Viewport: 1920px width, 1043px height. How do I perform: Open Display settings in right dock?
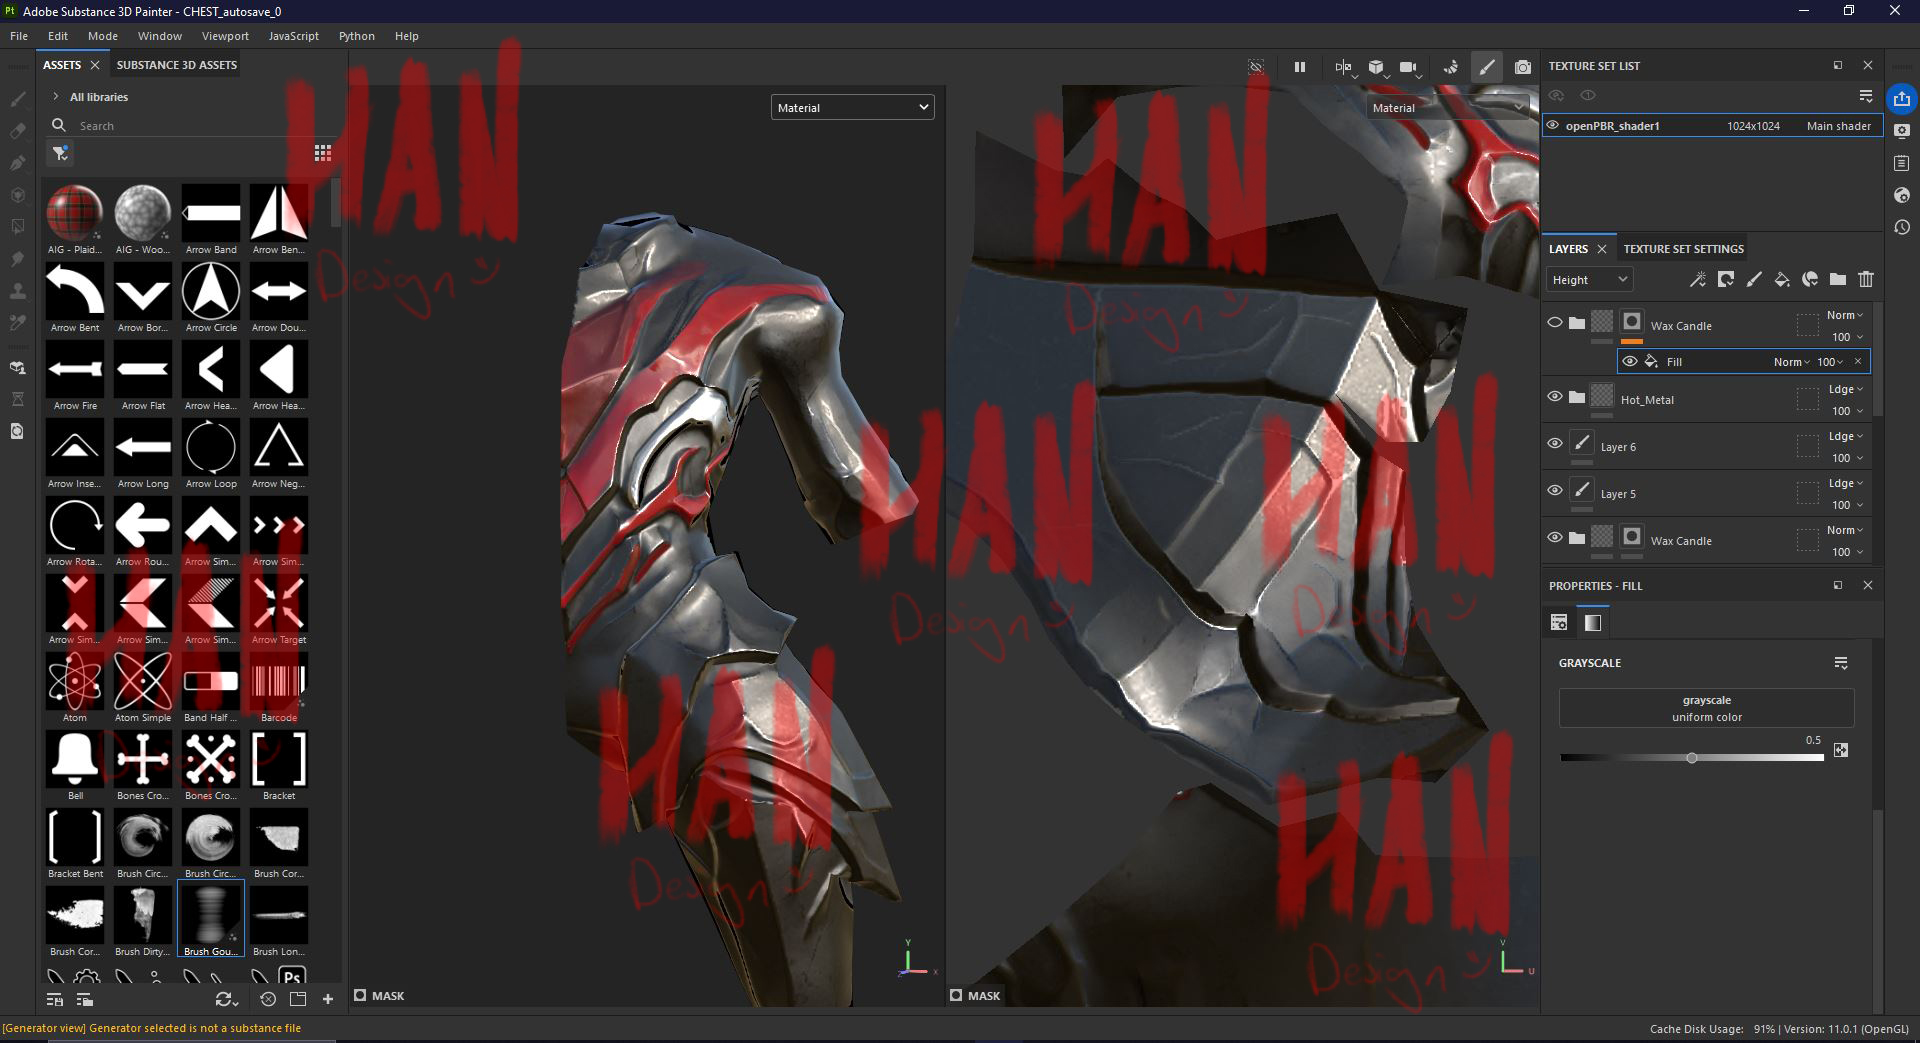click(1901, 131)
